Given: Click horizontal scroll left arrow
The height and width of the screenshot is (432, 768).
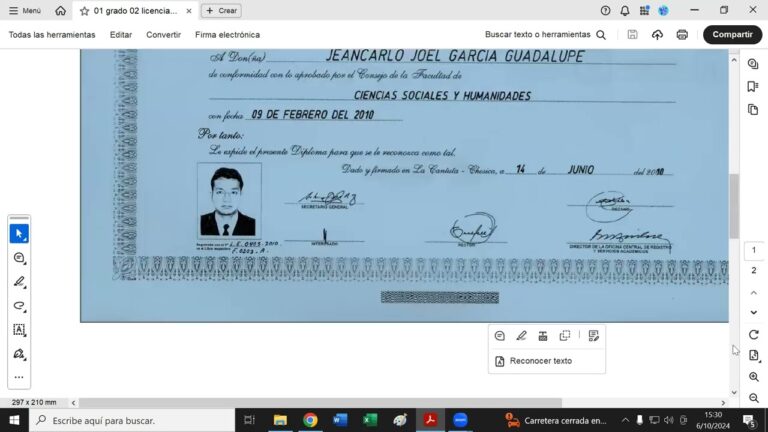Looking at the screenshot, I should (x=73, y=403).
